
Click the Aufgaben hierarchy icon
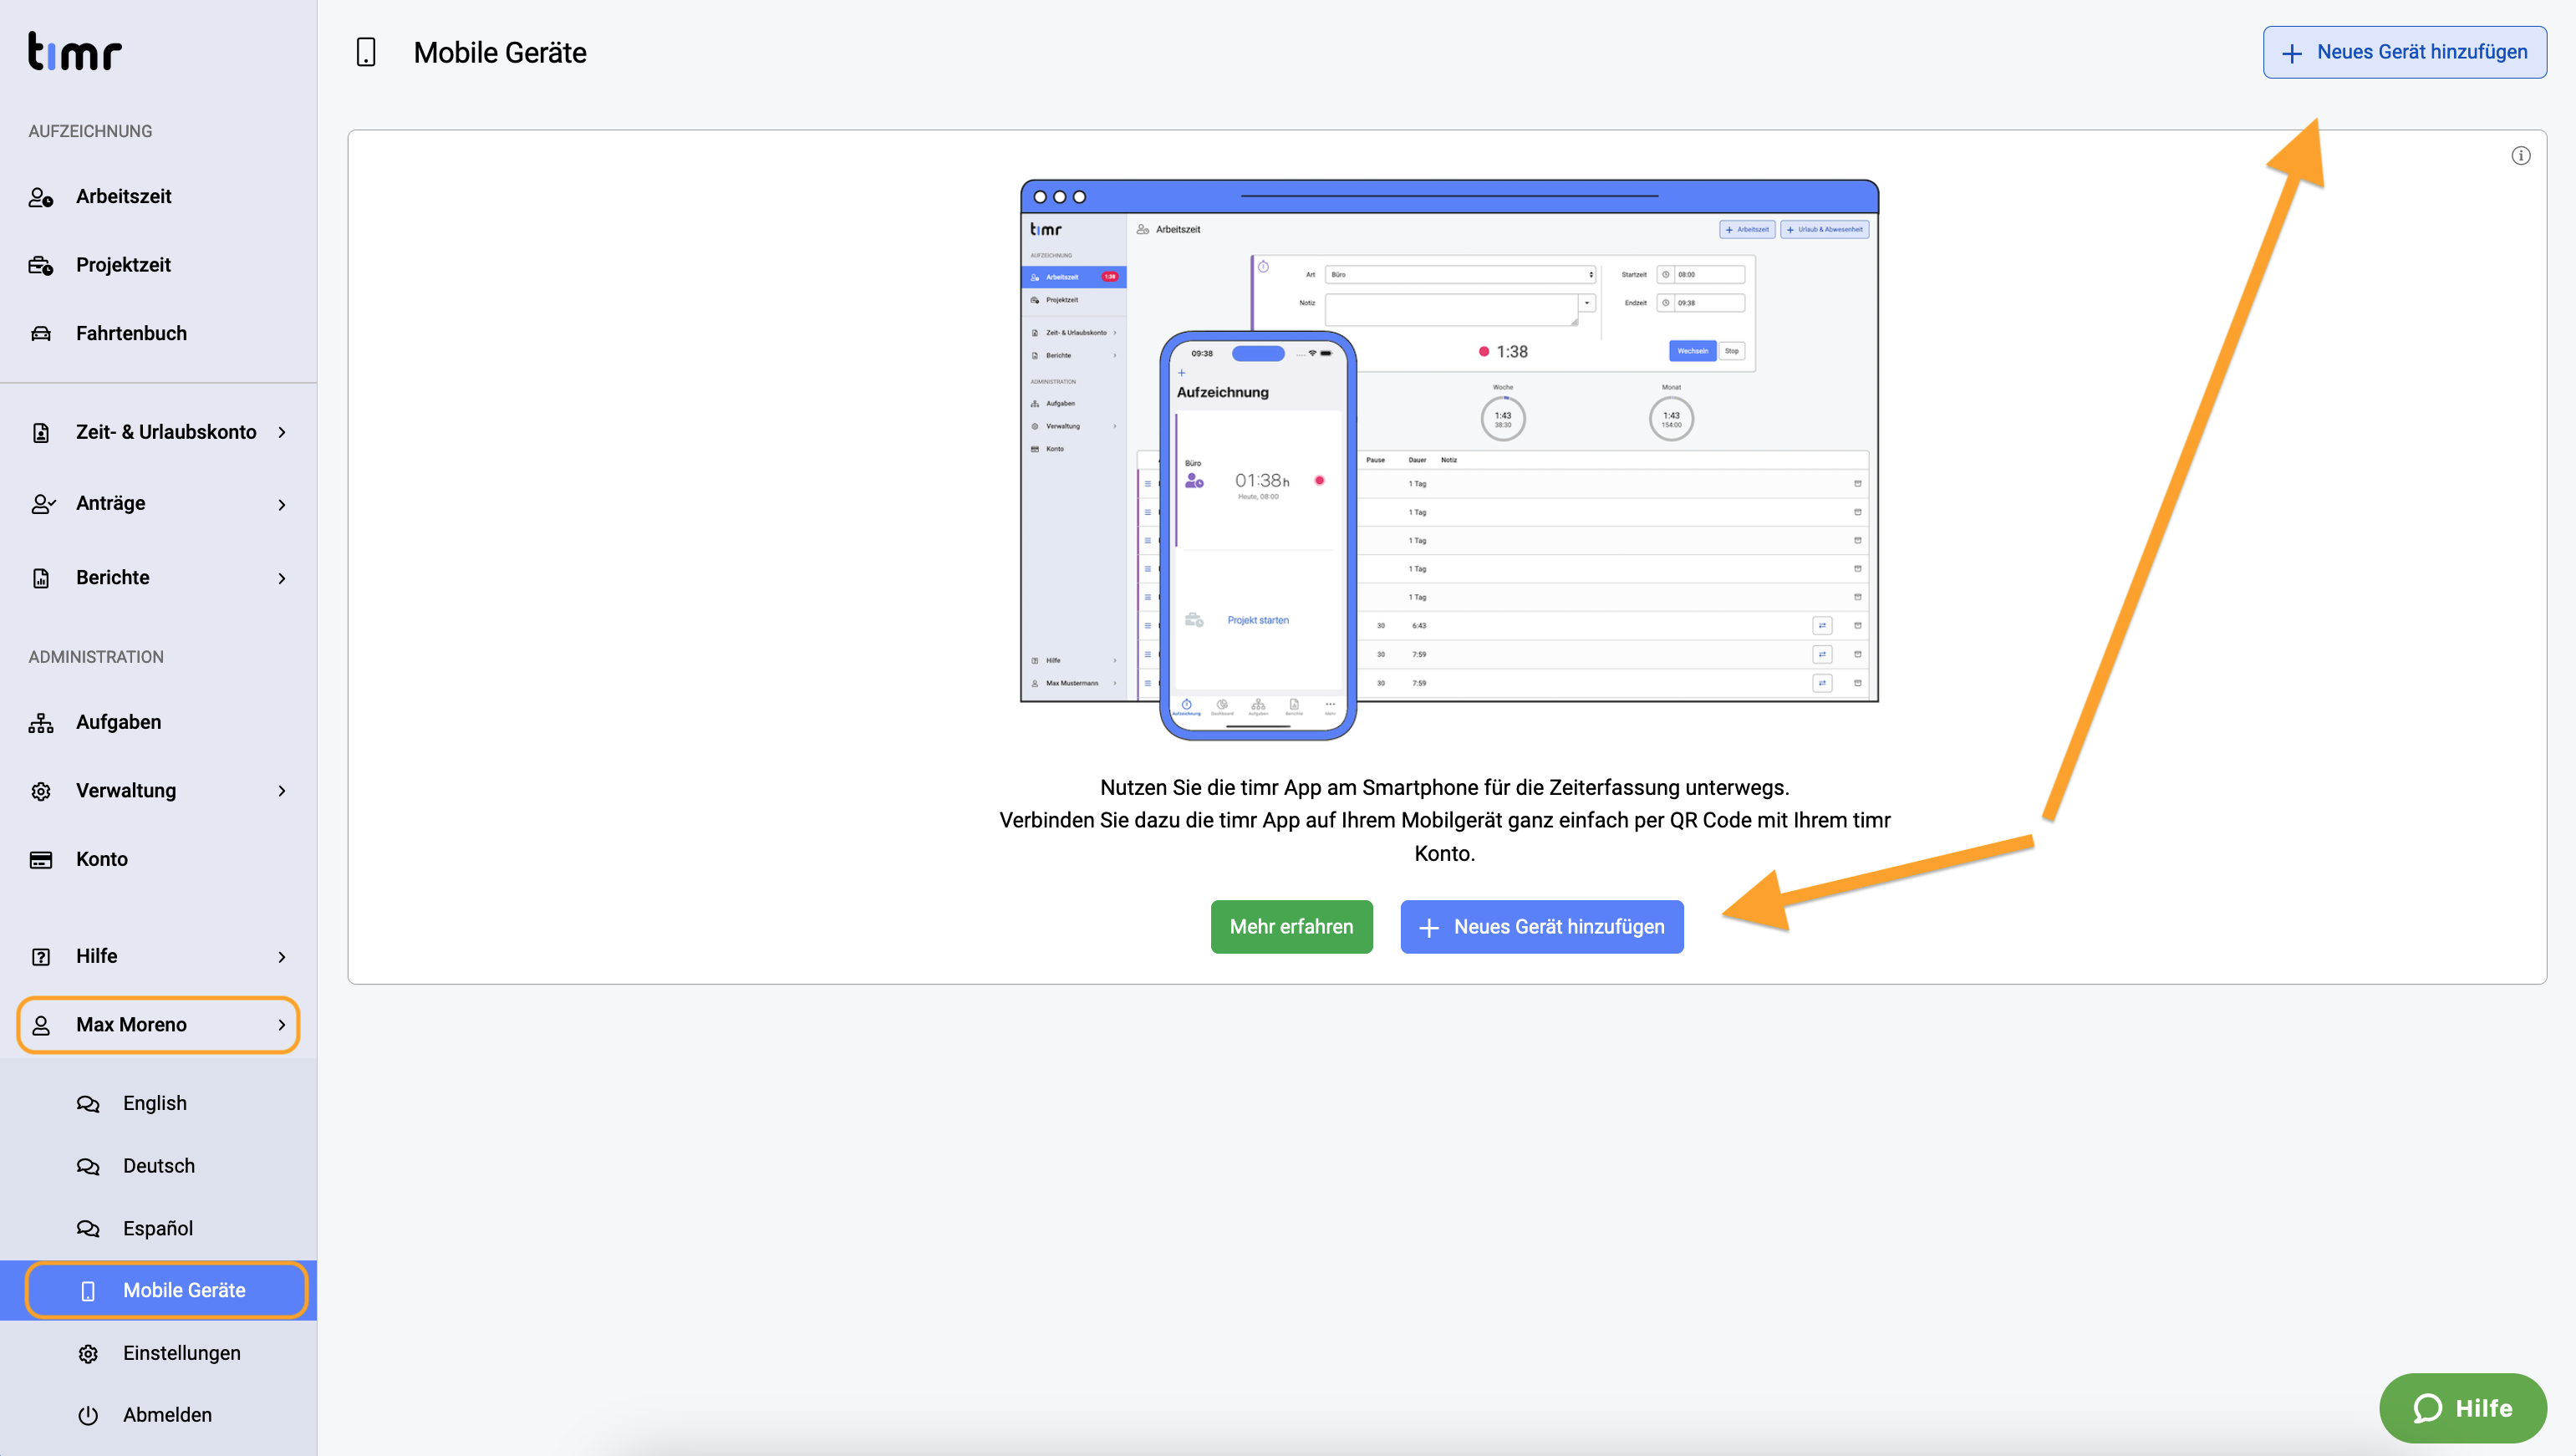click(x=41, y=723)
